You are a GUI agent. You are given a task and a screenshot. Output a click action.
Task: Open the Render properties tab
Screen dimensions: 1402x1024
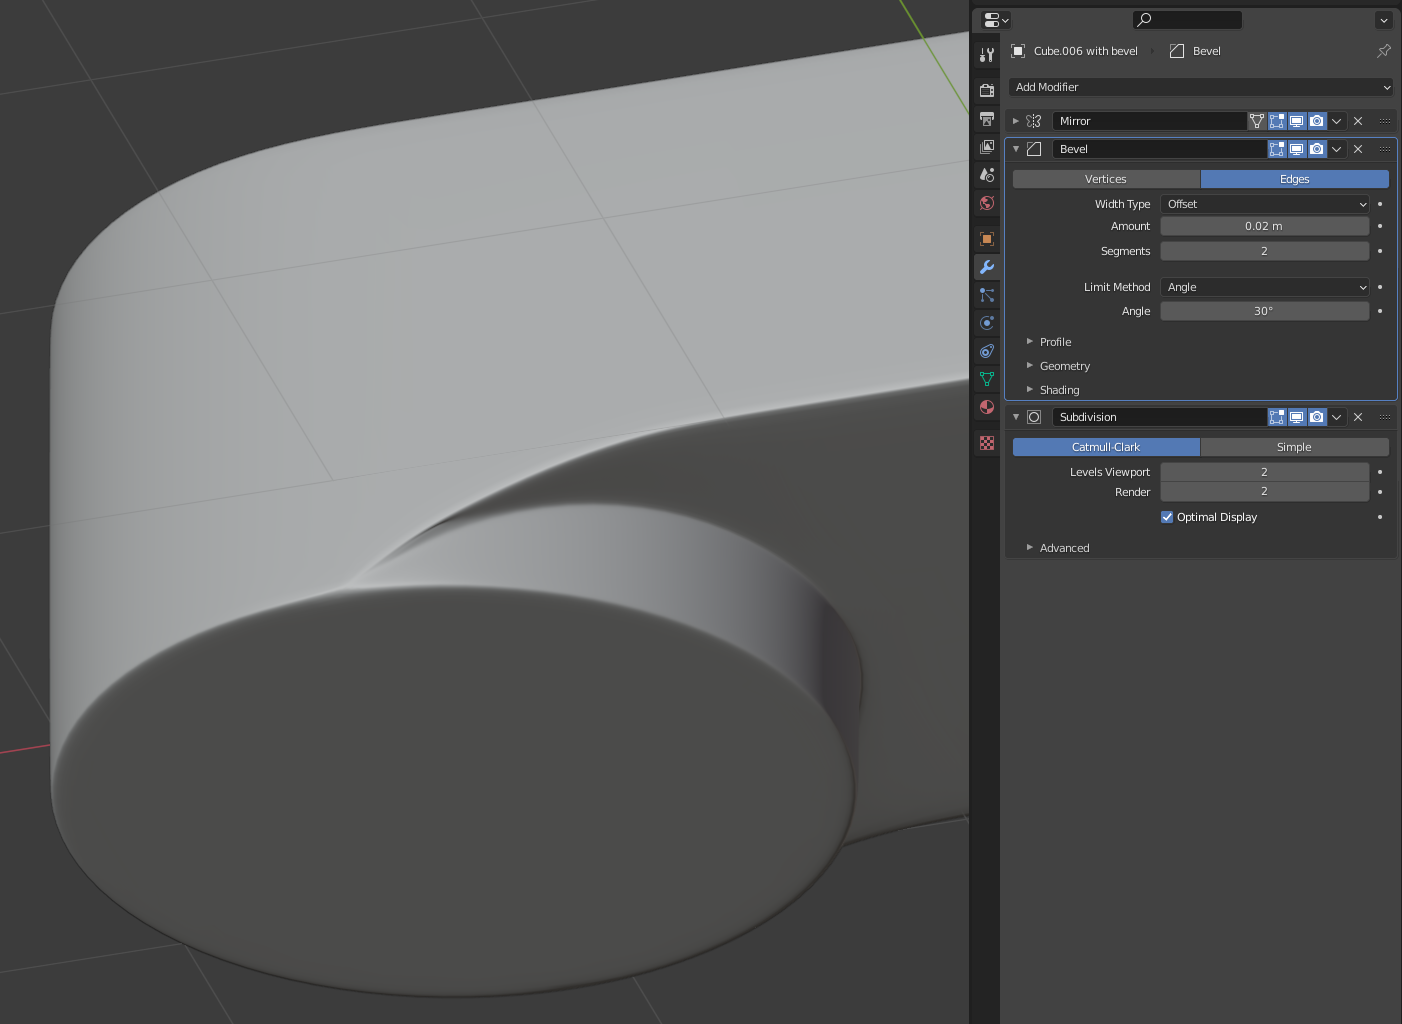click(x=987, y=91)
